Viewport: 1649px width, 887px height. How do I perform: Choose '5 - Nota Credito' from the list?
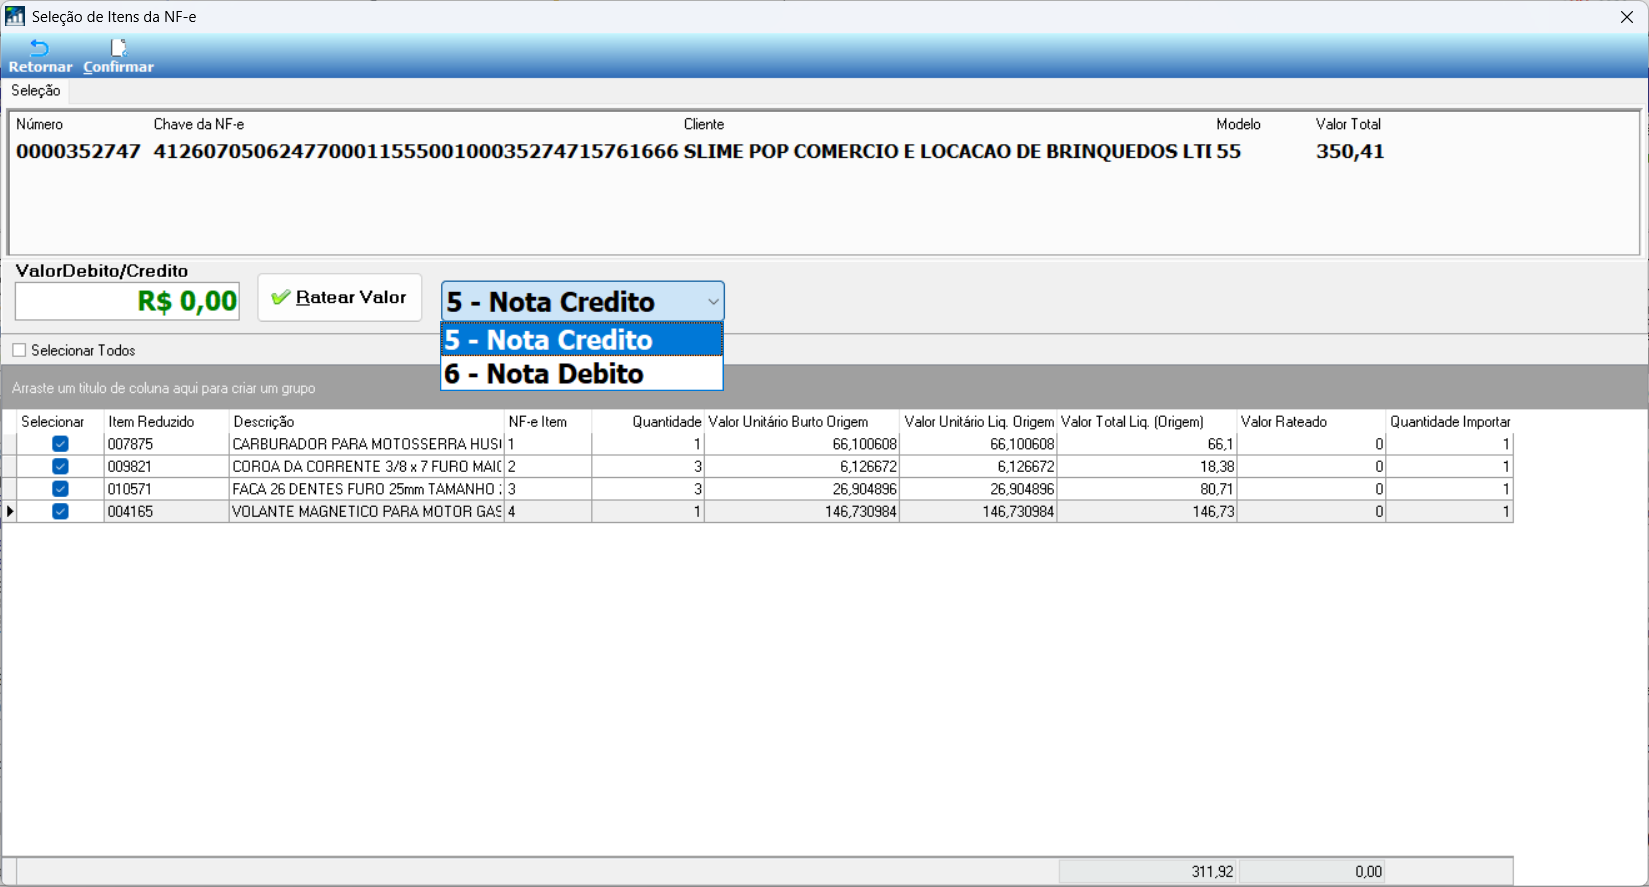pos(582,340)
